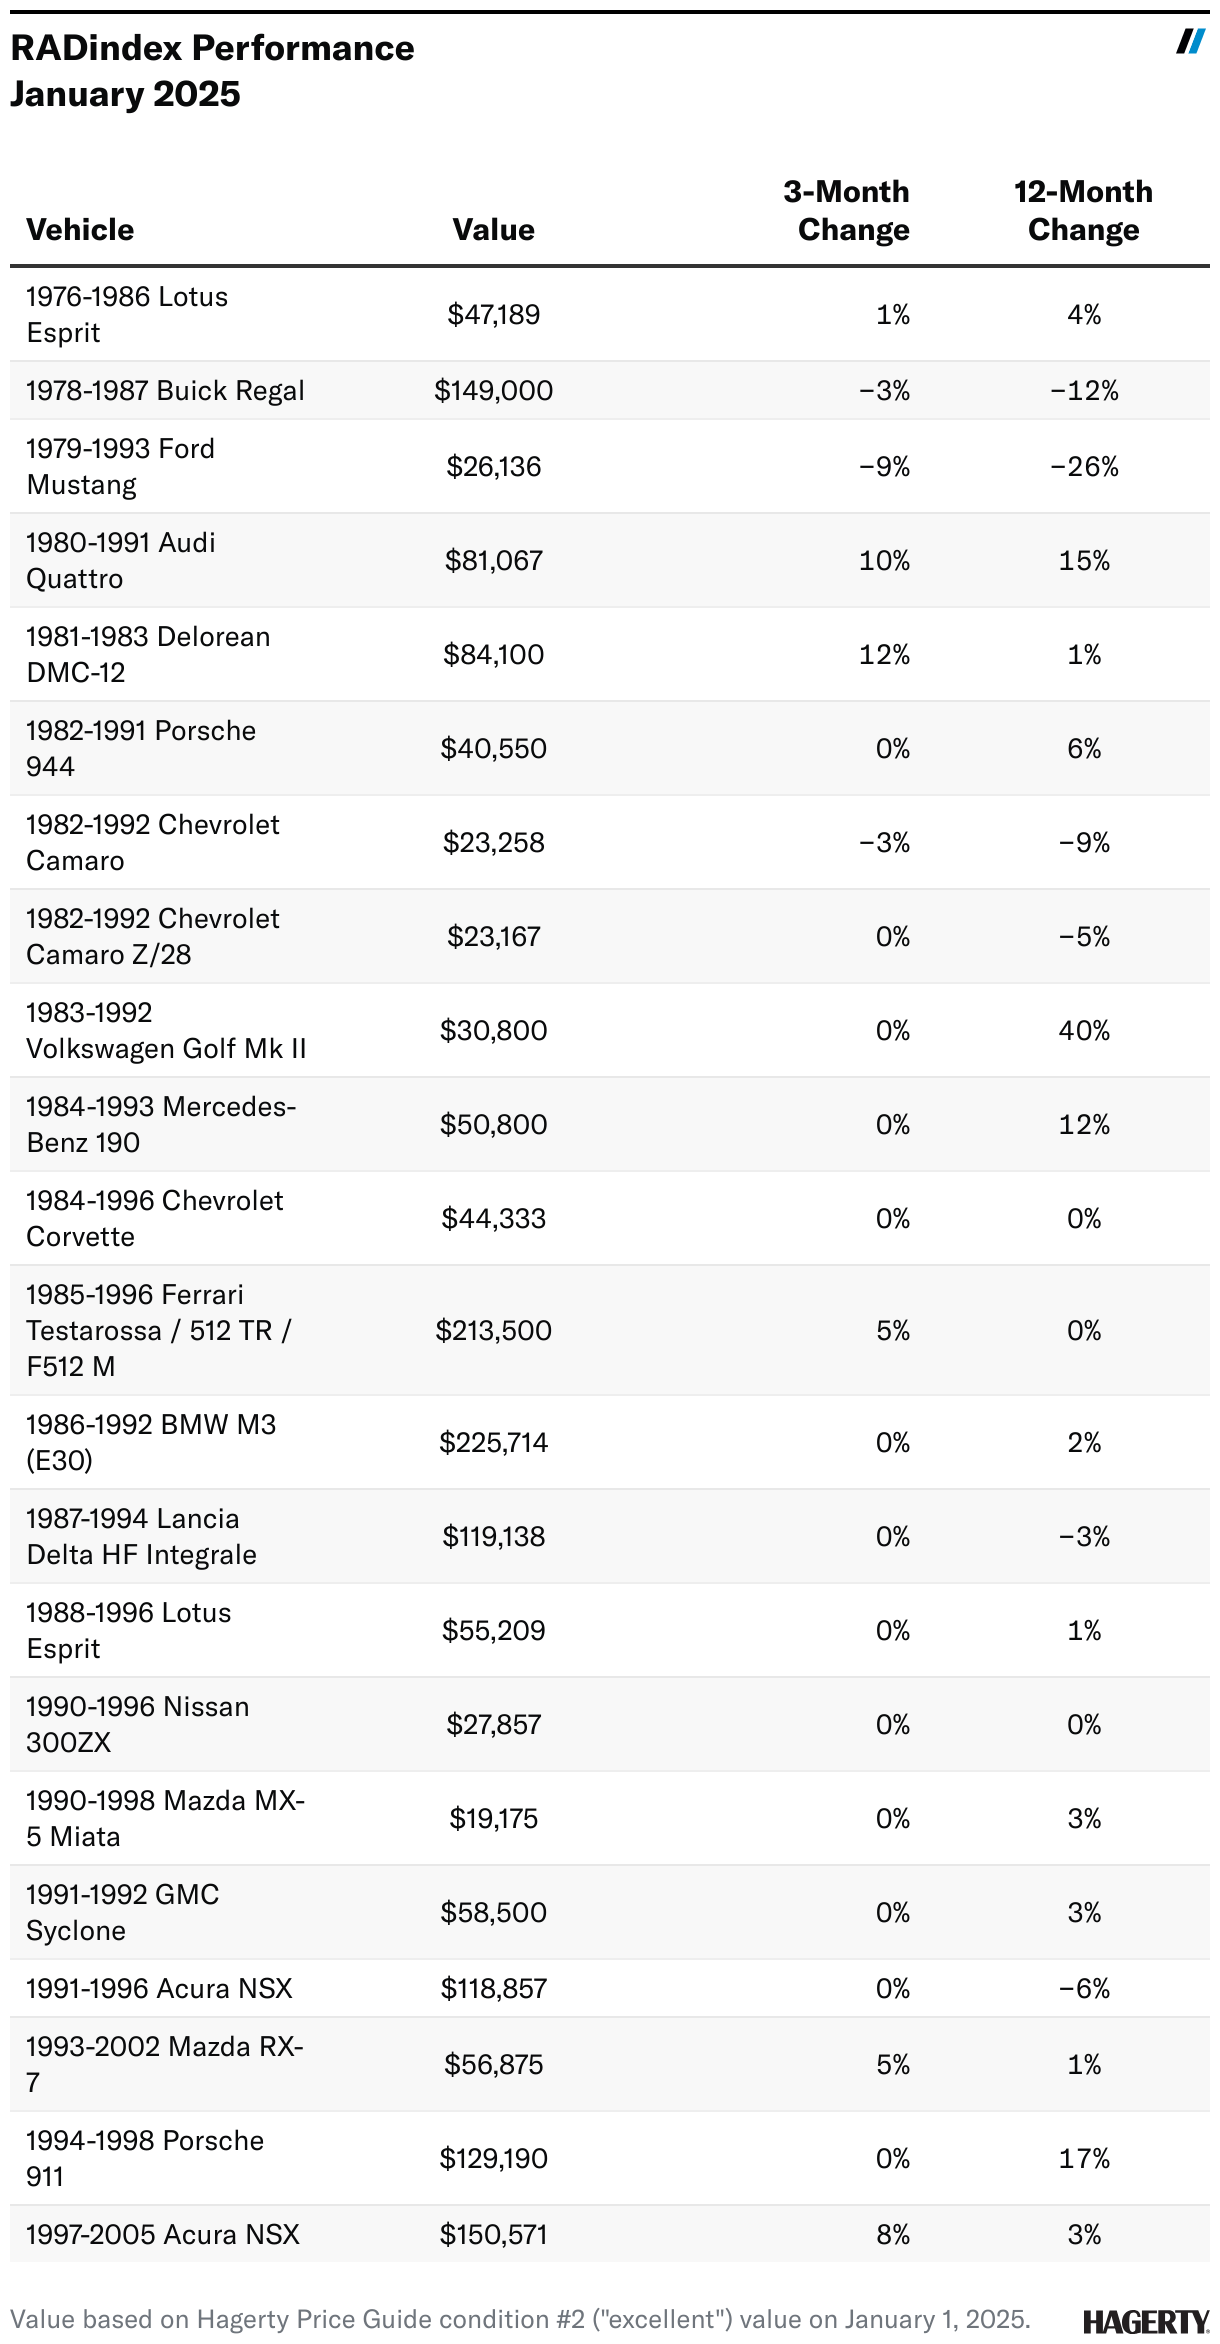This screenshot has width=1220, height=2344.
Task: Click the 1990-1996 Nissan 300ZX vehicle name
Action: point(137,1724)
